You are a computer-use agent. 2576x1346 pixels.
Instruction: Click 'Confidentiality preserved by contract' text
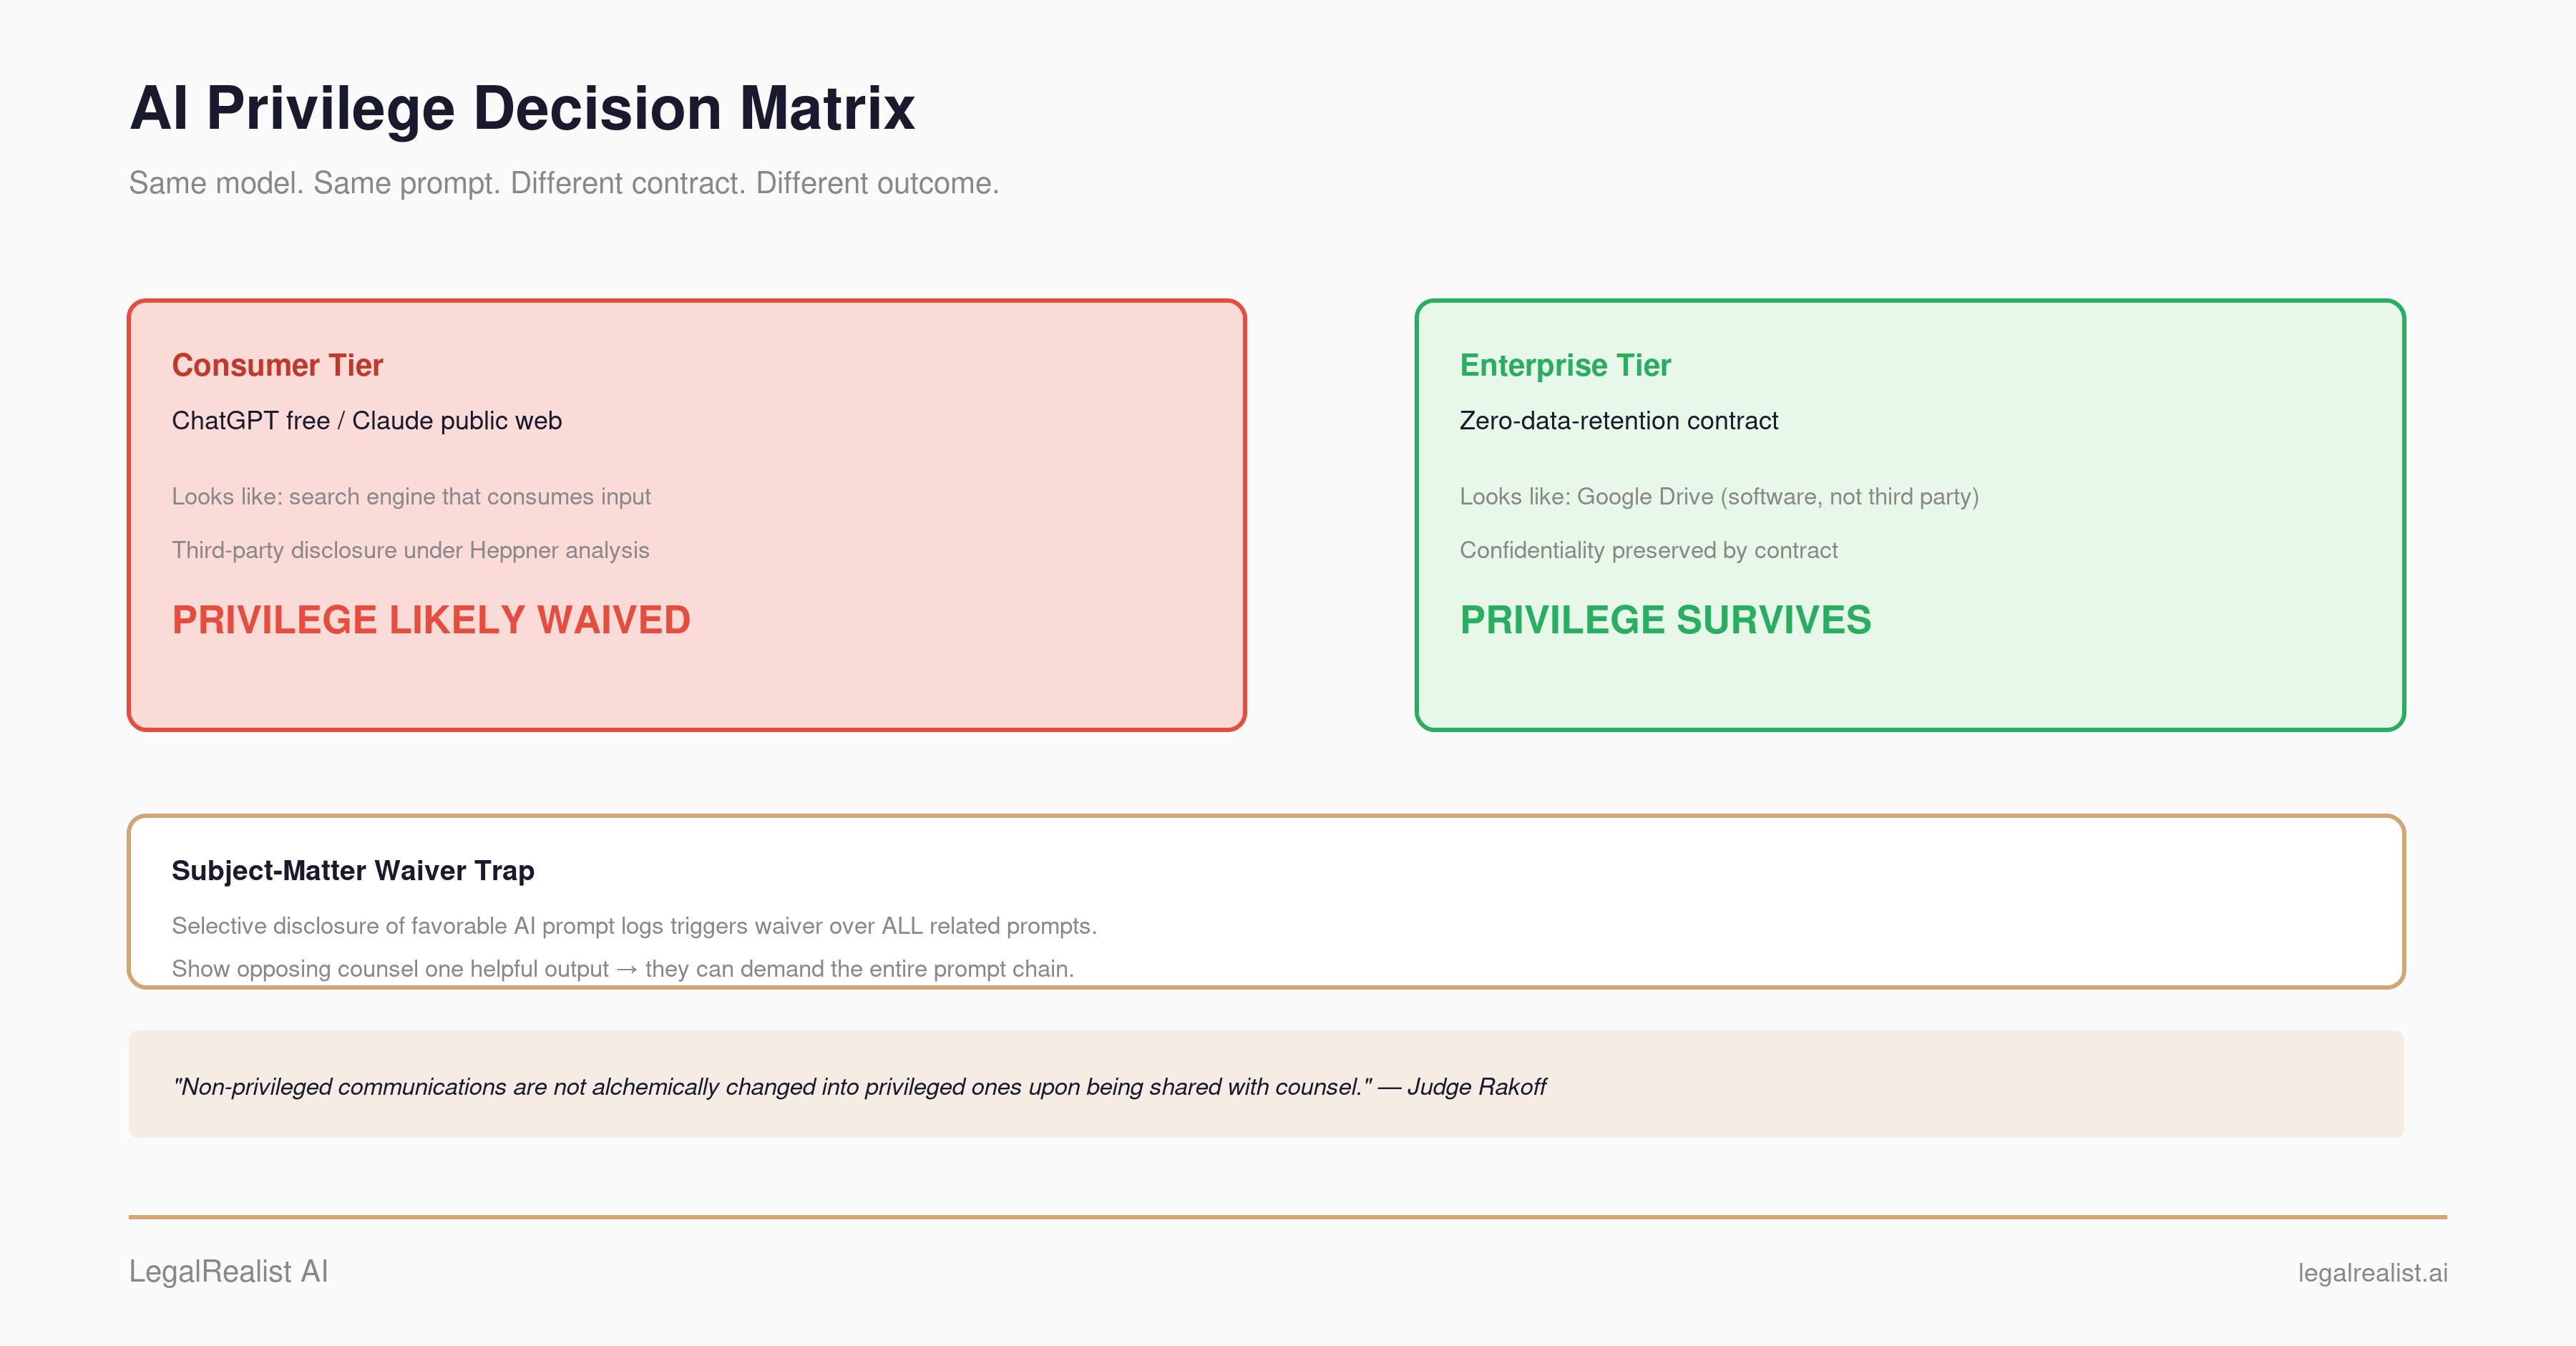(1648, 550)
